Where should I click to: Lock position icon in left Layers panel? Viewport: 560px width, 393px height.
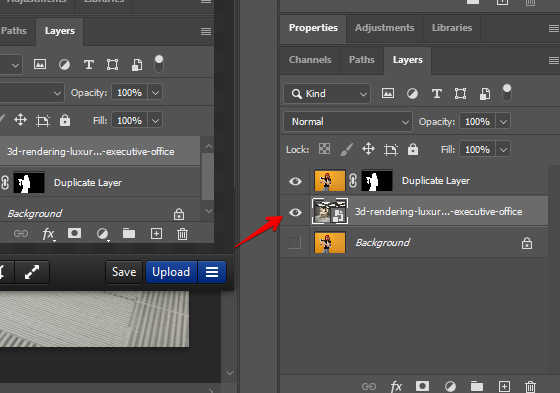pyautogui.click(x=20, y=120)
